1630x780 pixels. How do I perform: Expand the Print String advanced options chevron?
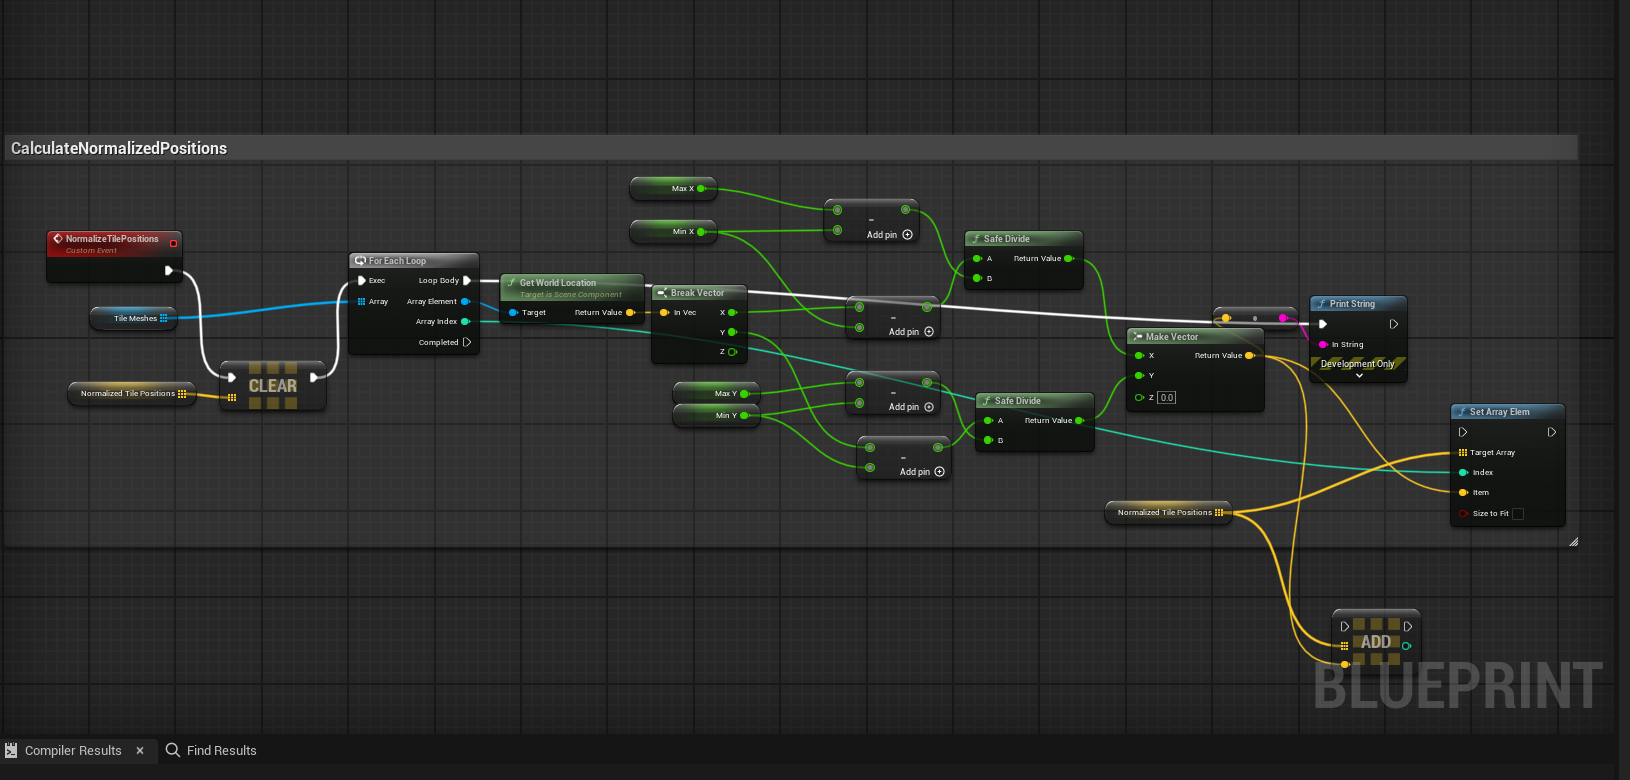1359,376
